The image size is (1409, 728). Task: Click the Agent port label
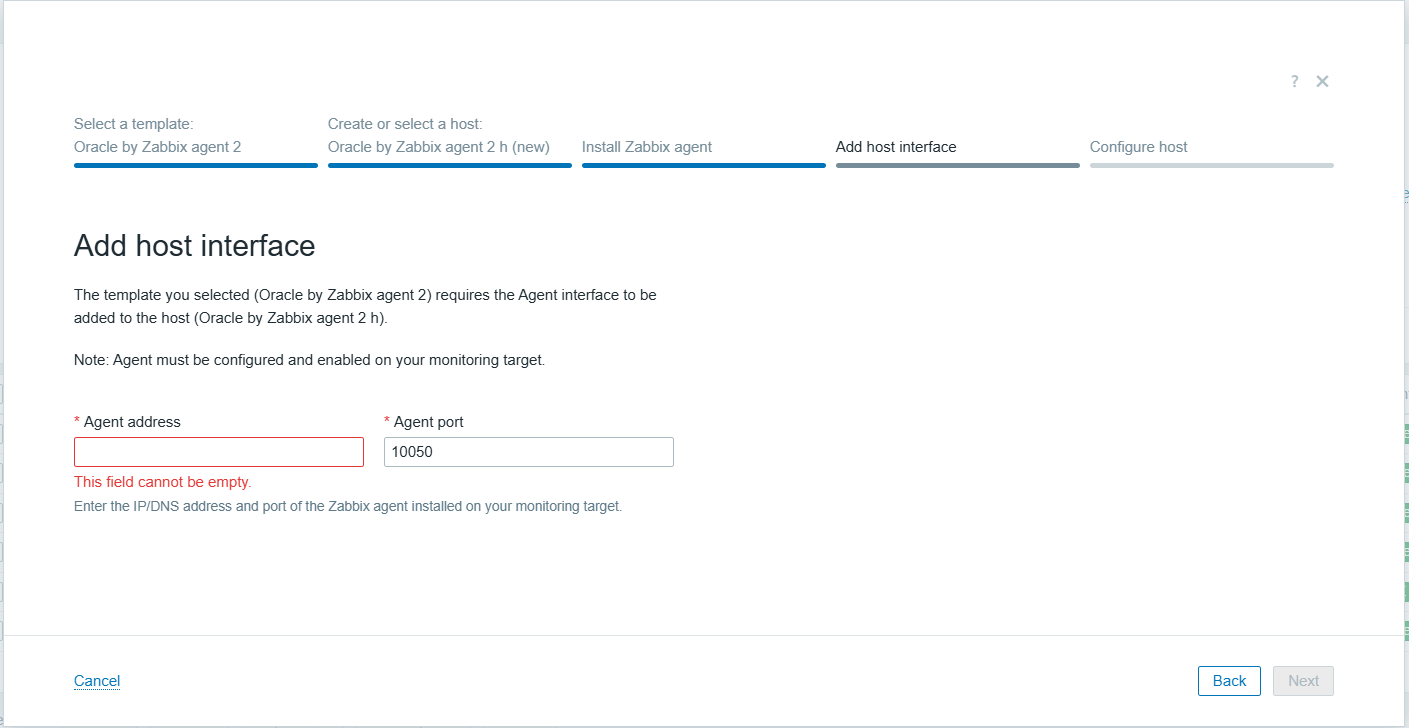coord(429,422)
